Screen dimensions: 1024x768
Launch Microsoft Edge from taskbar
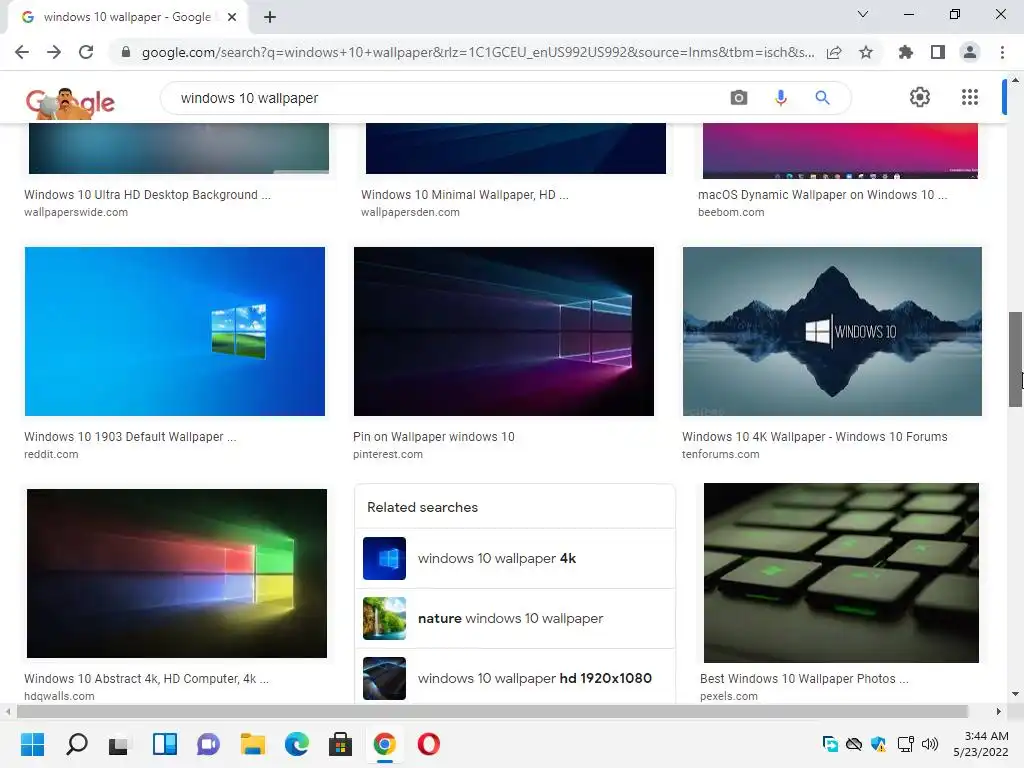pyautogui.click(x=296, y=744)
